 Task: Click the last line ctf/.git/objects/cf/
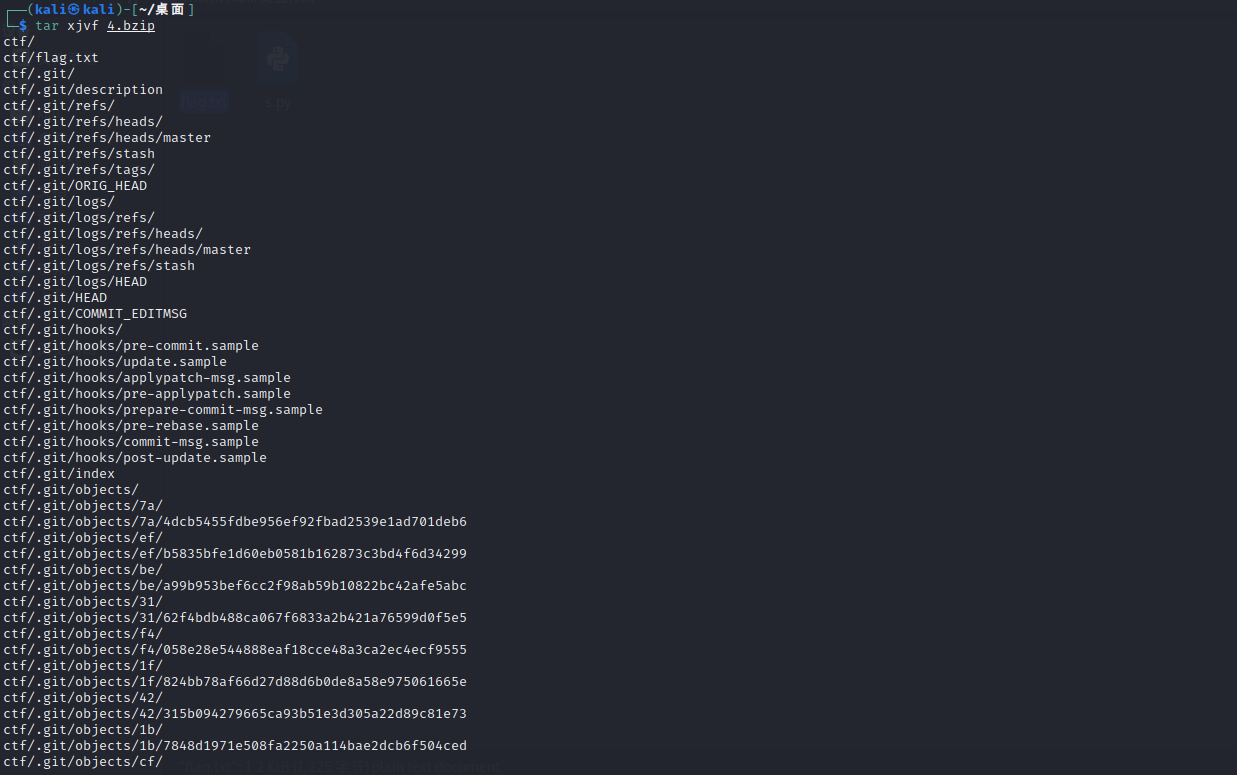point(83,762)
